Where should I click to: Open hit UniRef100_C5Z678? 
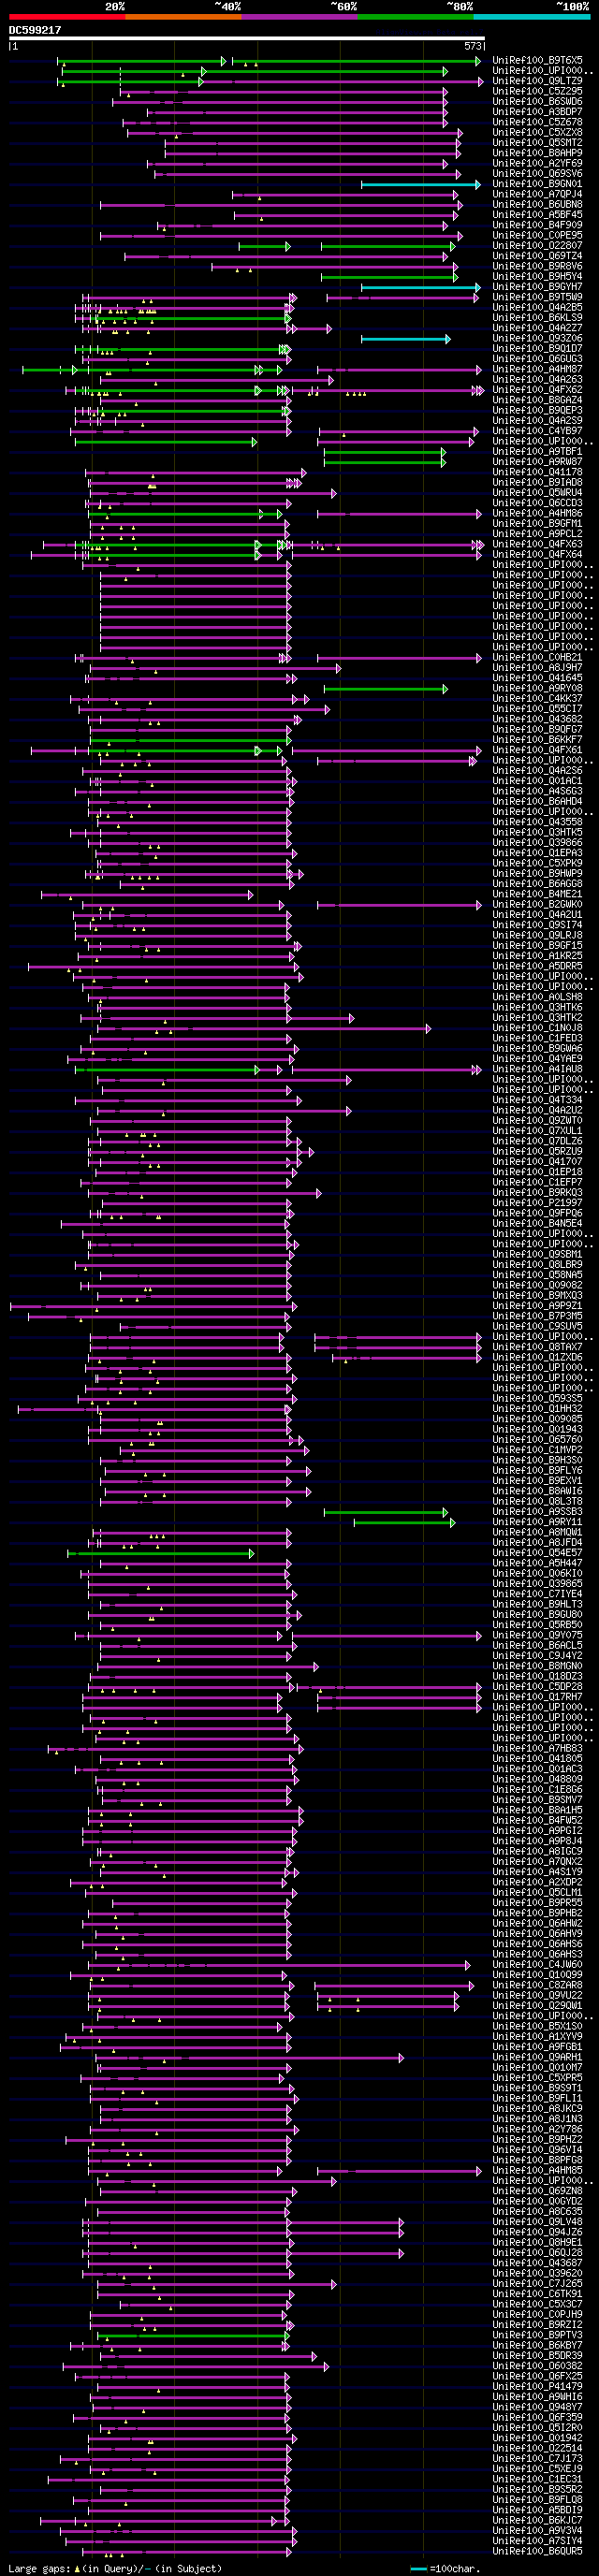(x=537, y=122)
